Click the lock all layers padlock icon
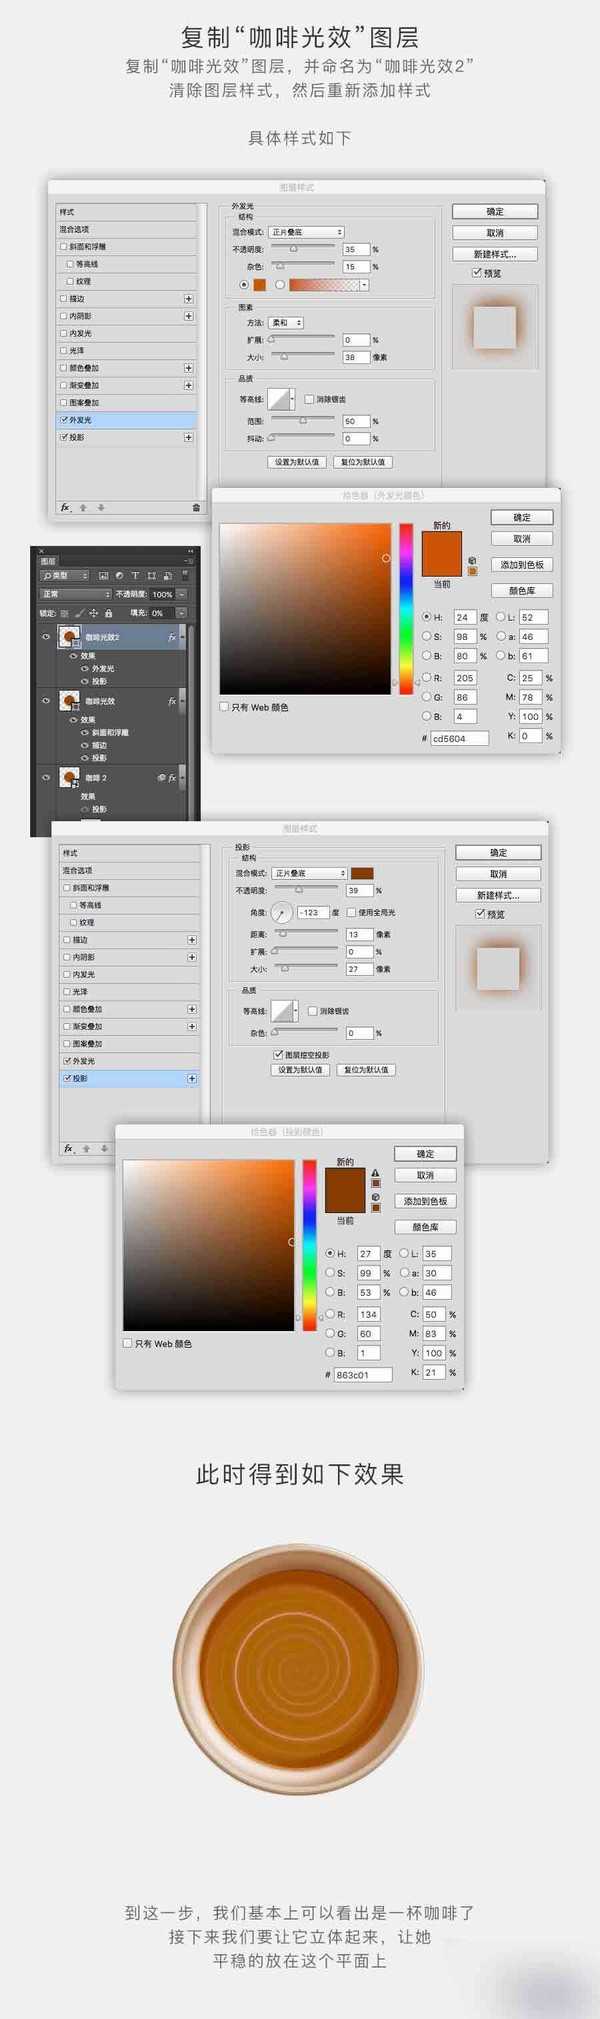The image size is (600, 2019). click(107, 613)
